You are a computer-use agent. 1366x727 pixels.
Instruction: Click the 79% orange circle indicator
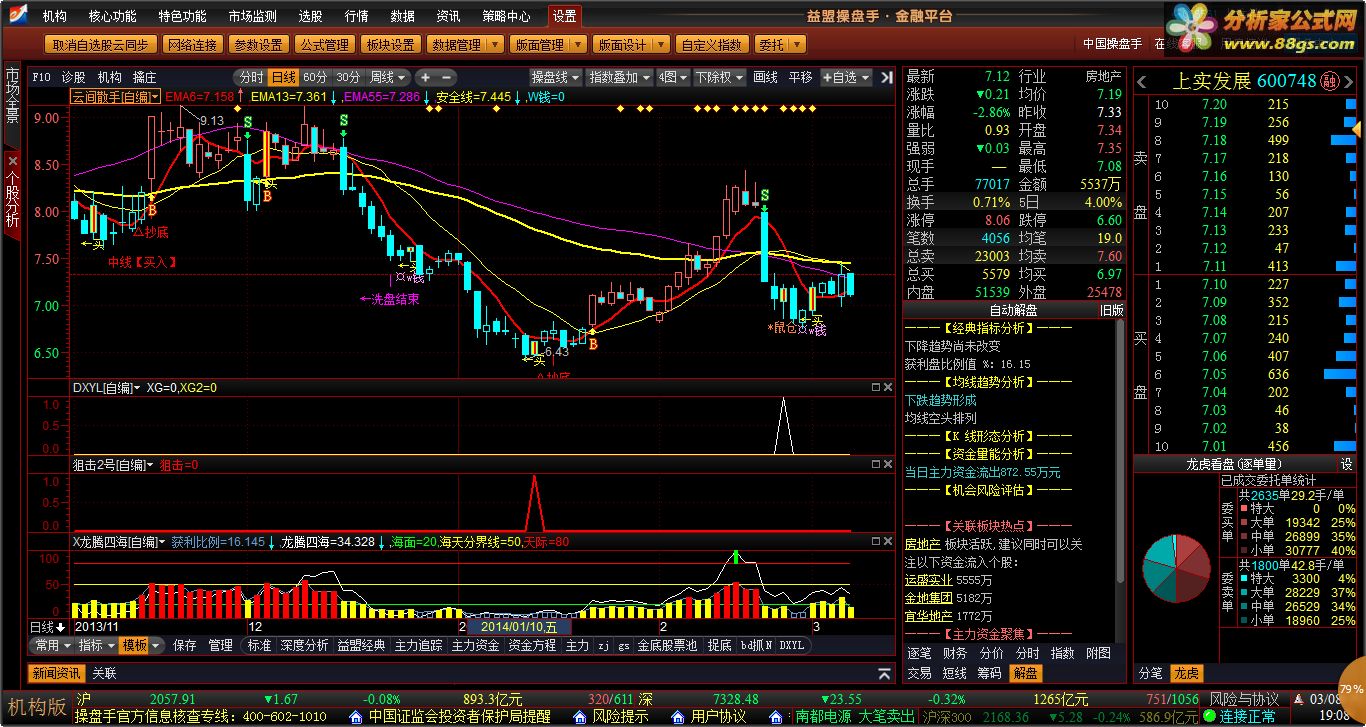click(x=1352, y=689)
